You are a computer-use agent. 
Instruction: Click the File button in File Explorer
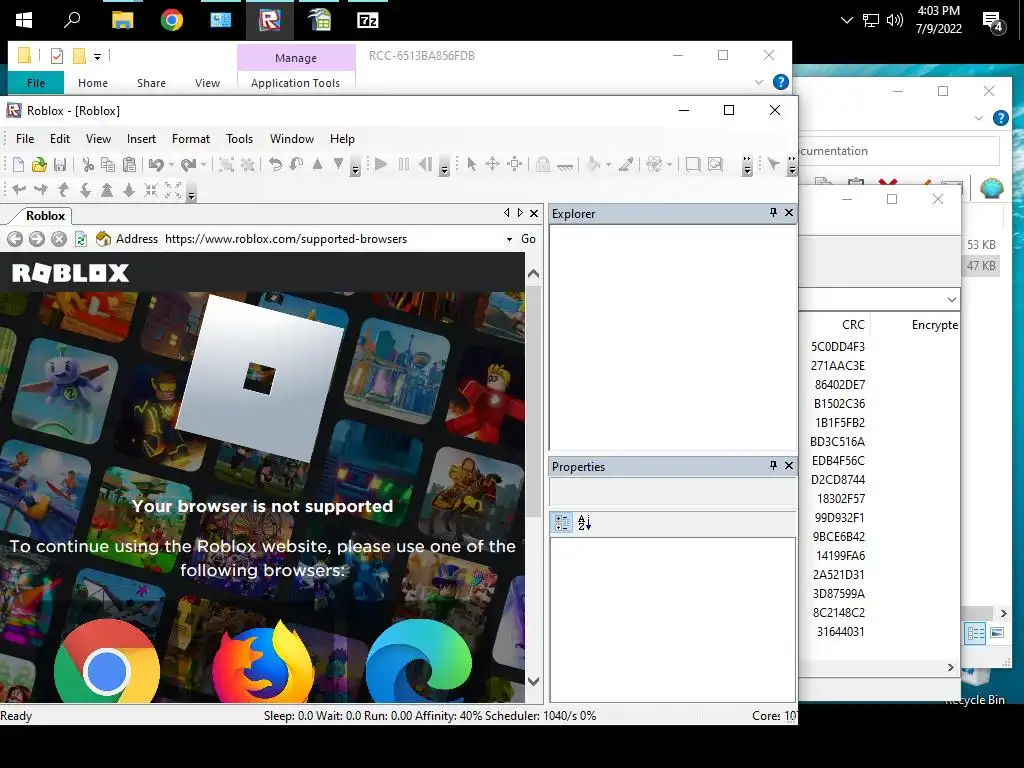36,83
